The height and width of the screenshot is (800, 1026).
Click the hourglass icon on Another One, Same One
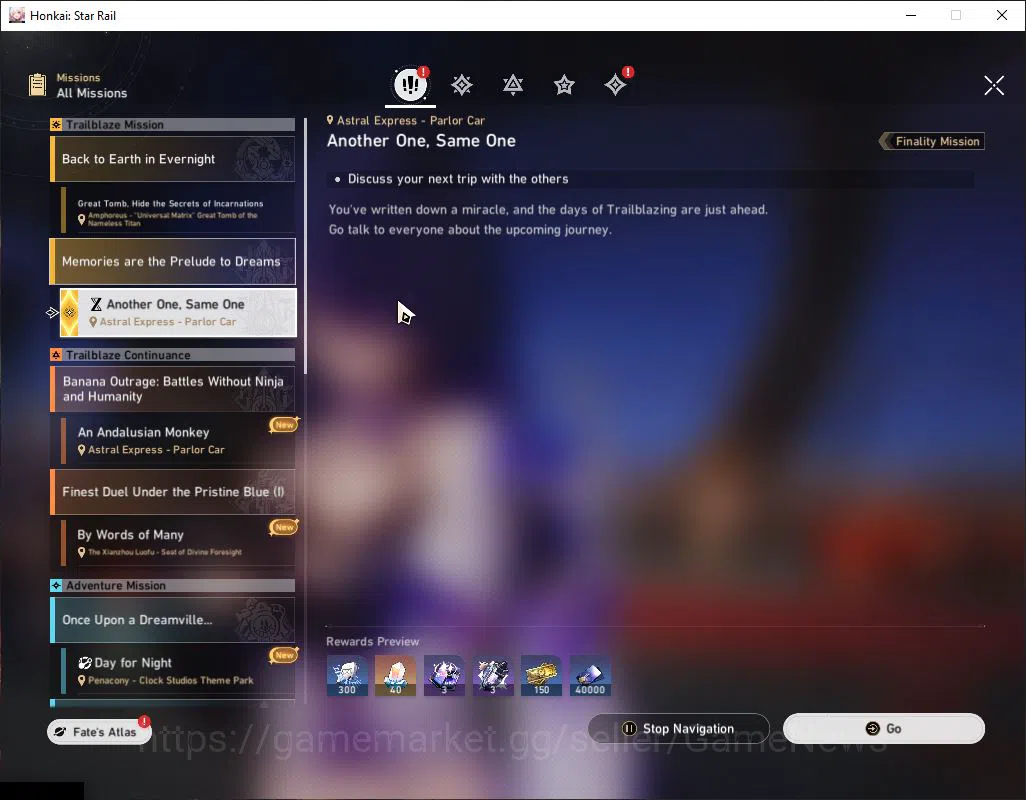(96, 304)
